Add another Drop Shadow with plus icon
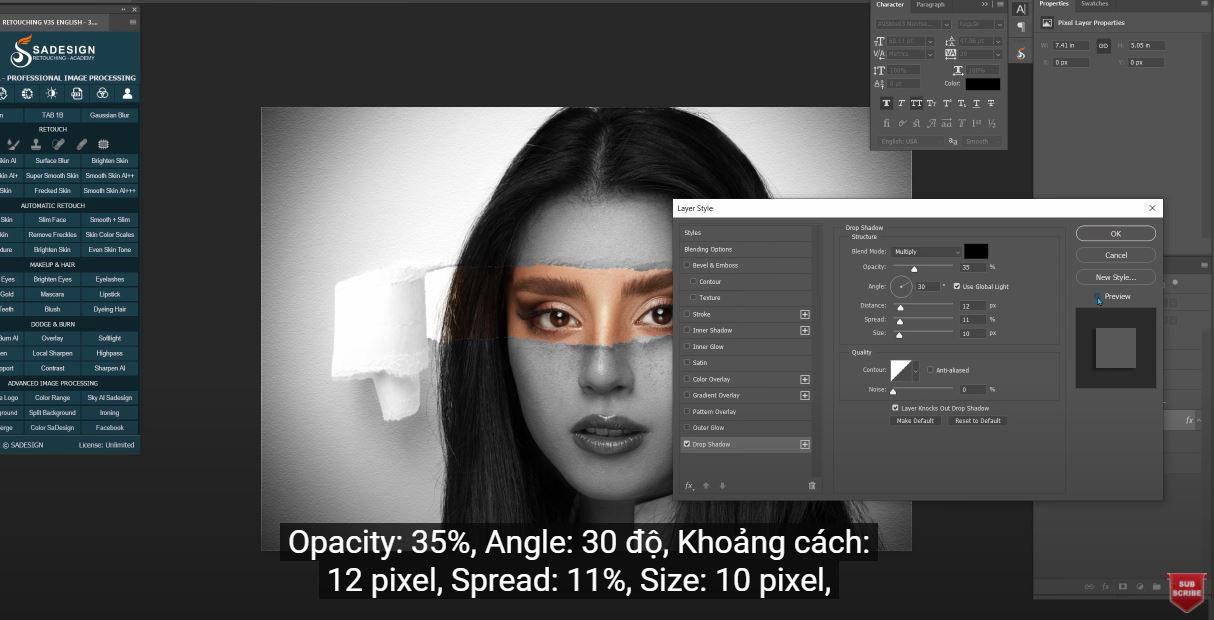1214x620 pixels. click(805, 444)
